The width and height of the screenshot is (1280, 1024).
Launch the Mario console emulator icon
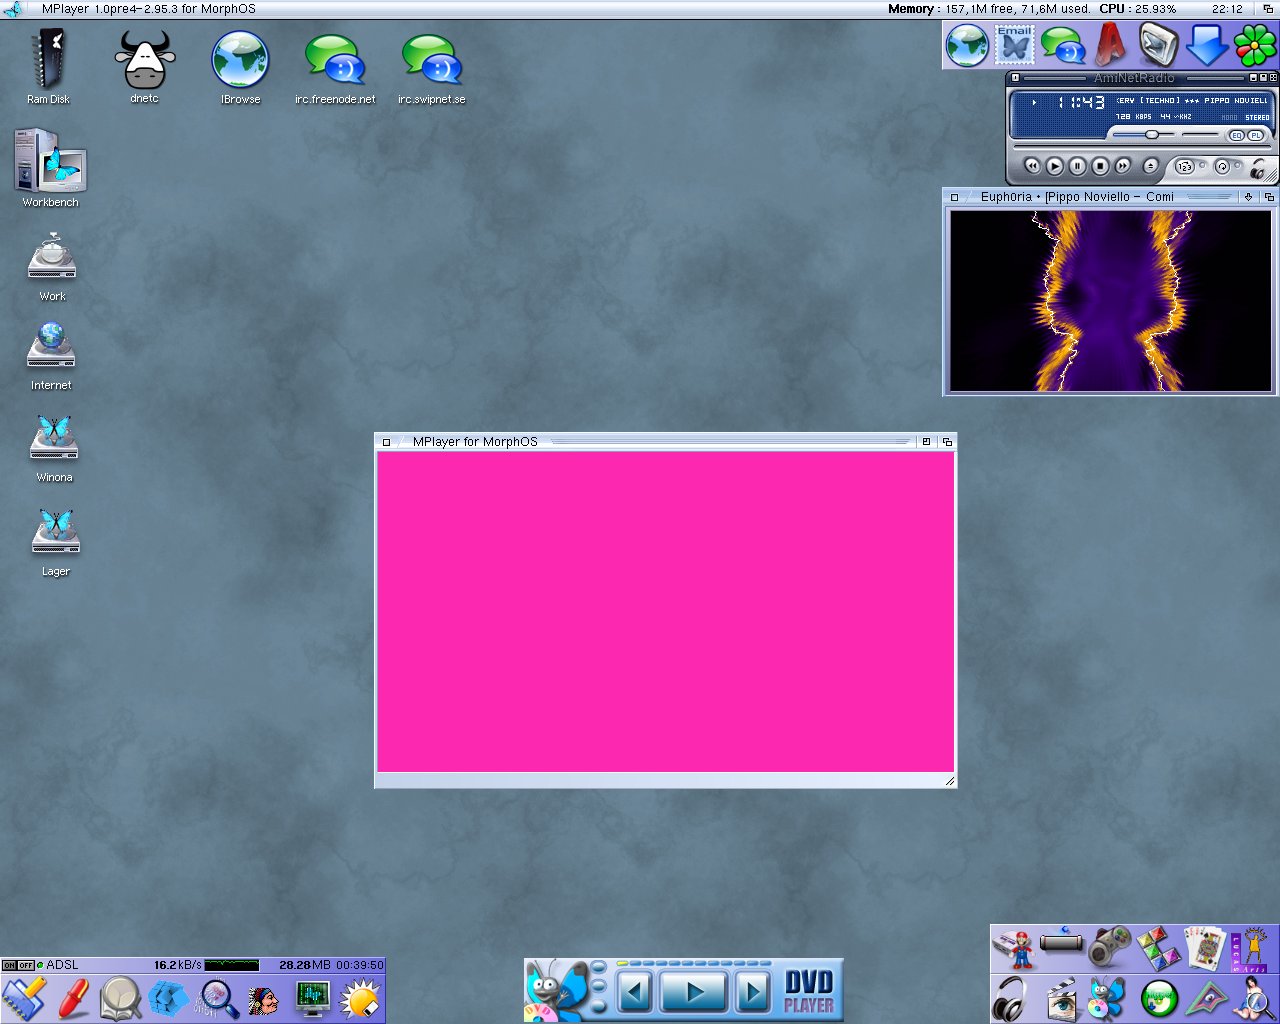point(1016,948)
